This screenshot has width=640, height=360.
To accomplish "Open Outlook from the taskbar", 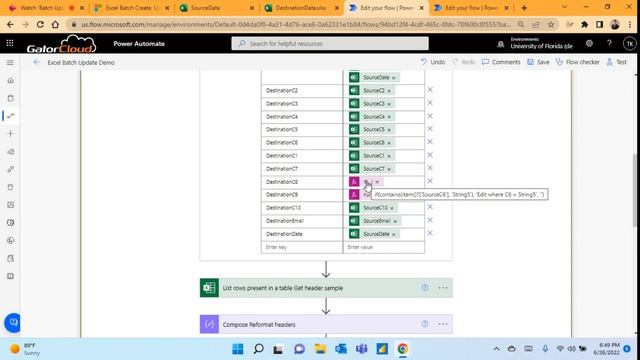I will (341, 349).
